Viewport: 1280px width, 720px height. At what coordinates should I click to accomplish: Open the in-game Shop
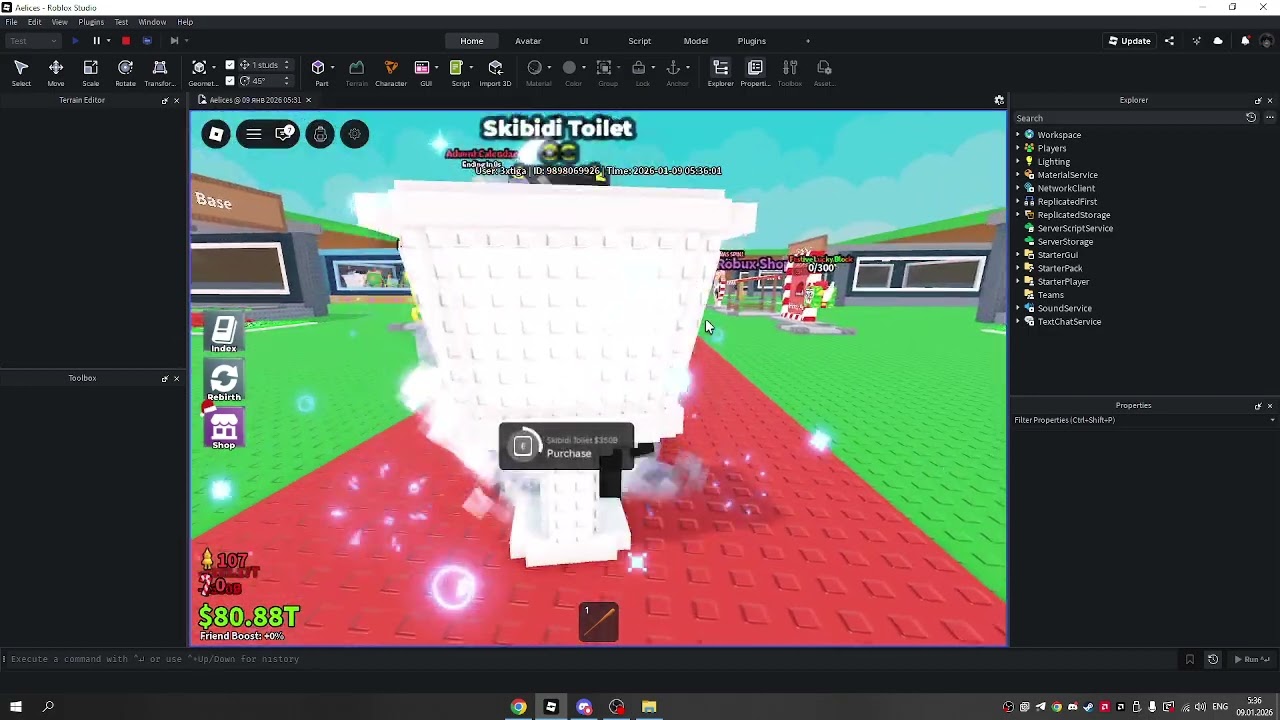coord(224,430)
